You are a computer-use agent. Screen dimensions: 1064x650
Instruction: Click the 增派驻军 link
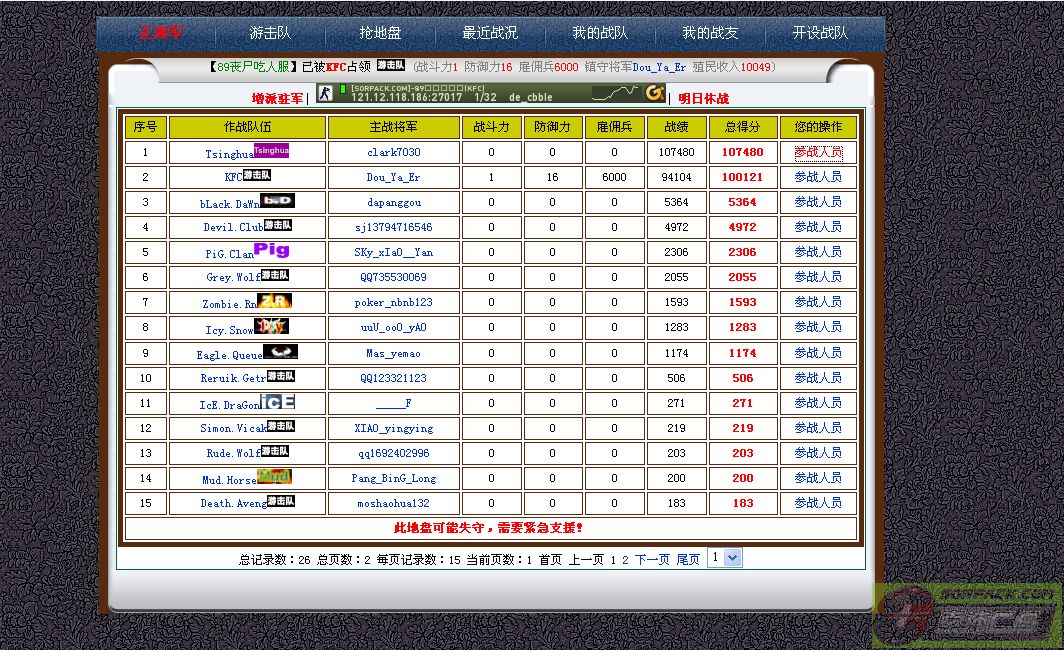(277, 98)
